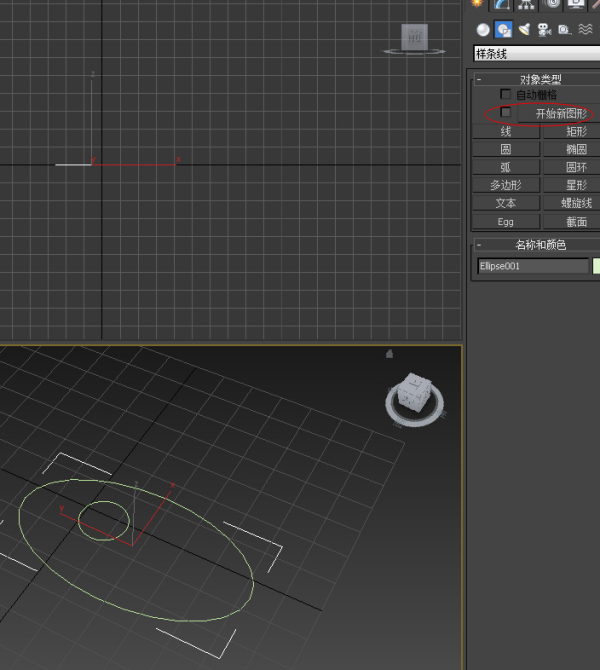Open the Create tab sun icon
This screenshot has height=670, width=600.
477,3
